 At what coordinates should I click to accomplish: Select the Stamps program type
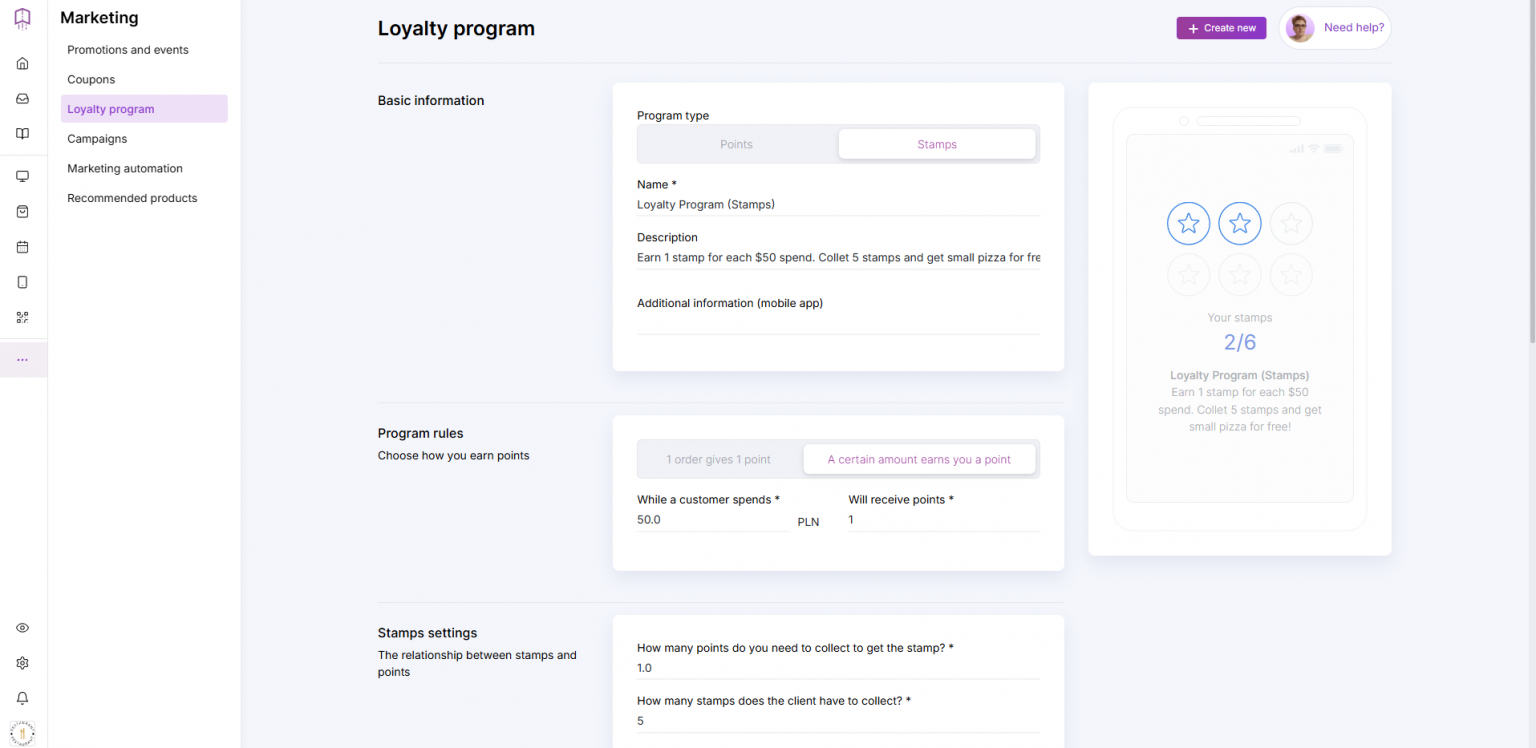pyautogui.click(x=936, y=144)
